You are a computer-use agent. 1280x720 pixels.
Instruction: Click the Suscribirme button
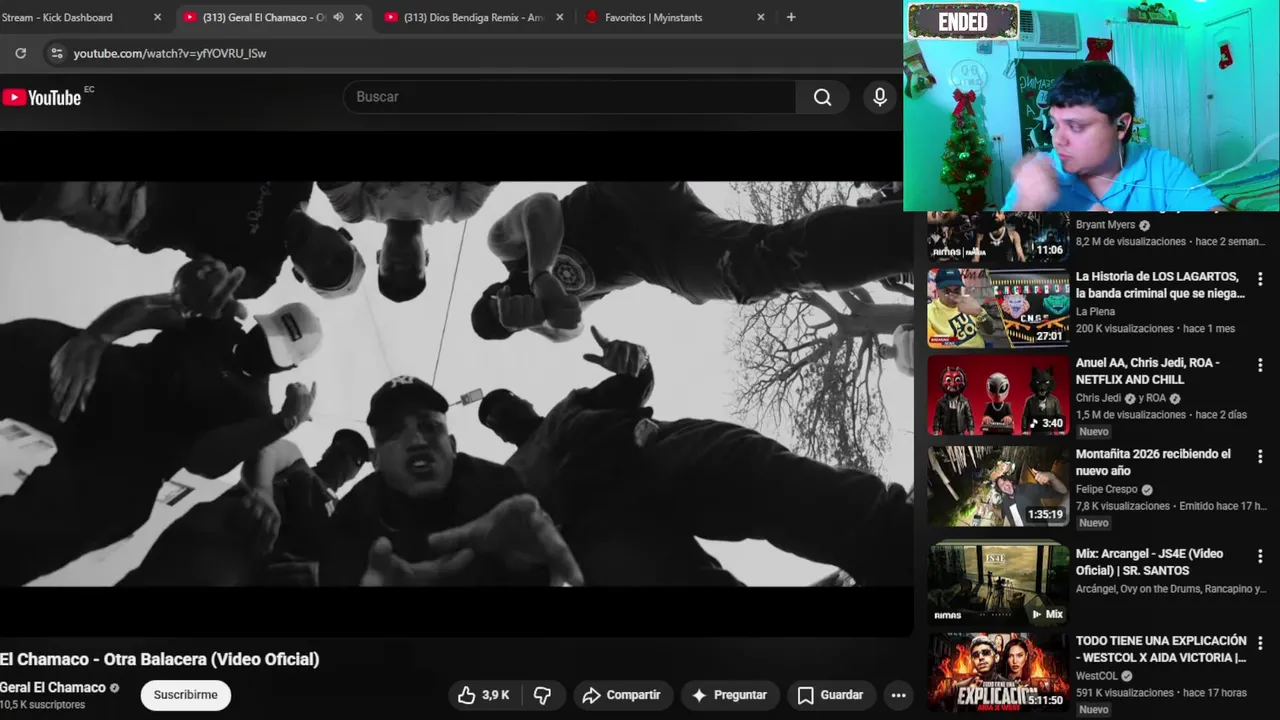click(x=185, y=695)
